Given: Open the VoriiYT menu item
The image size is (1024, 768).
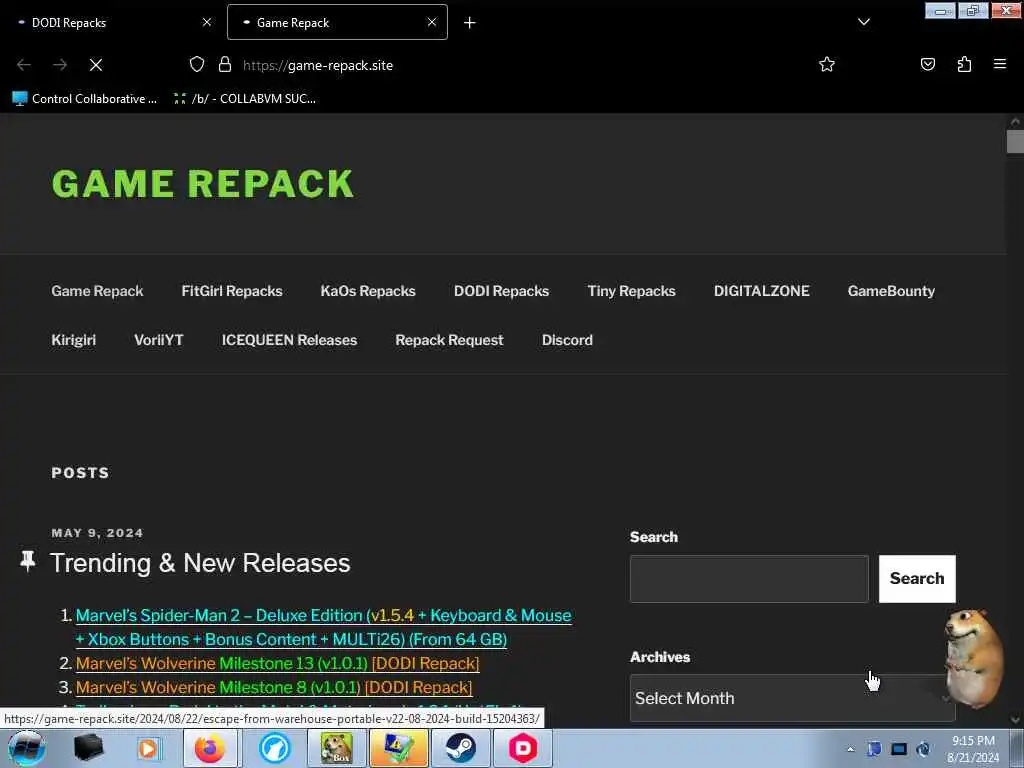Looking at the screenshot, I should pos(159,340).
